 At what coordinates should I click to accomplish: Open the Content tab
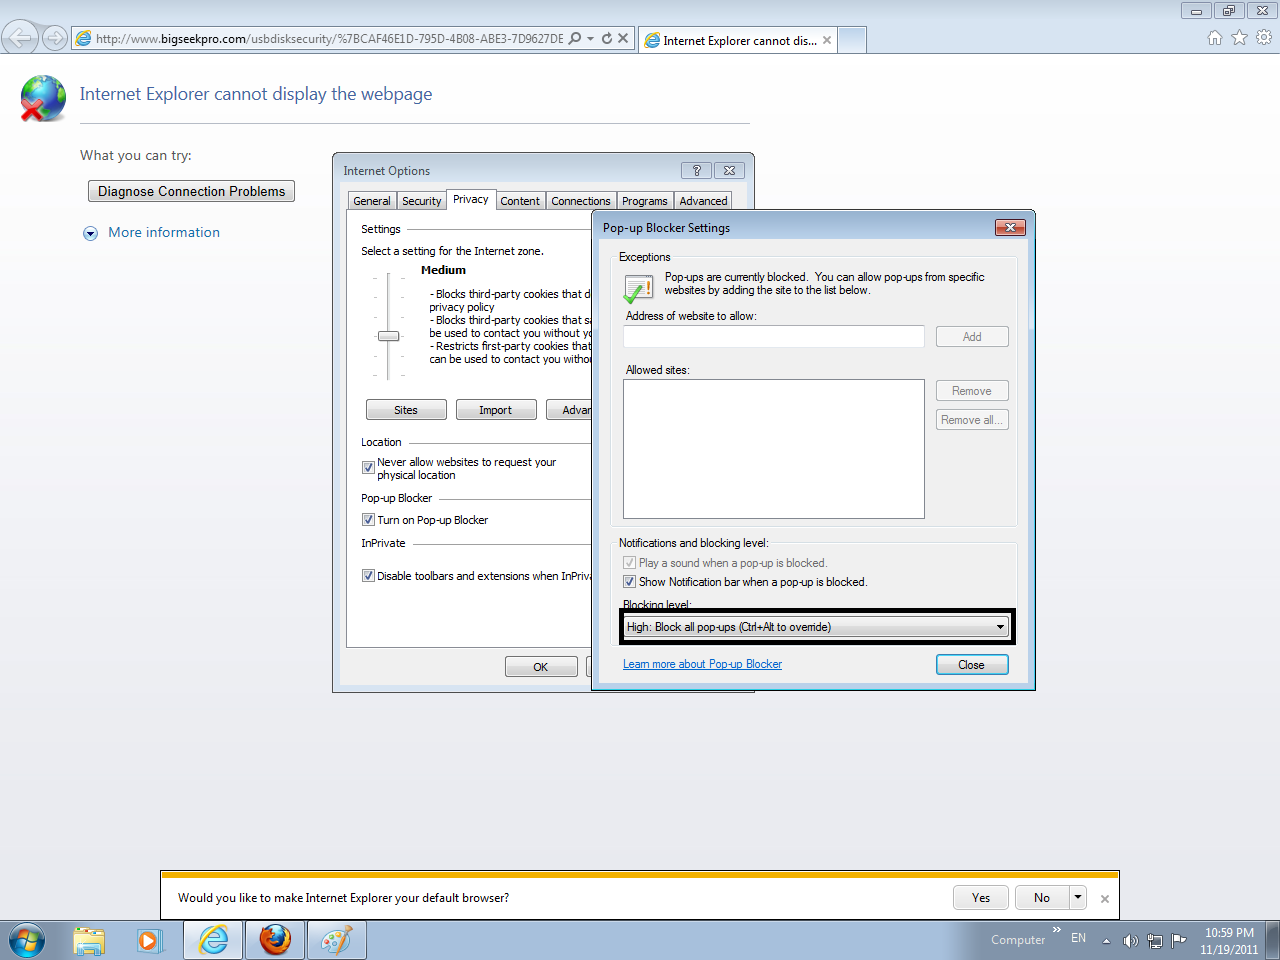[520, 201]
